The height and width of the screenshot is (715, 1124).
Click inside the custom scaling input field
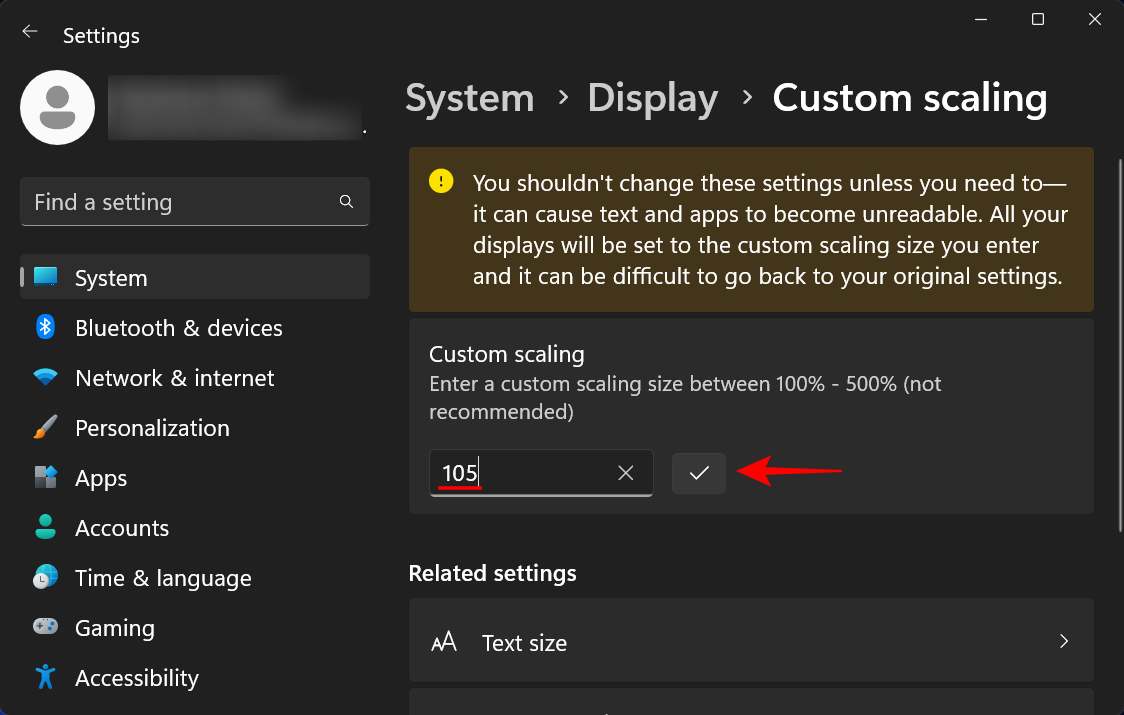tap(520, 472)
